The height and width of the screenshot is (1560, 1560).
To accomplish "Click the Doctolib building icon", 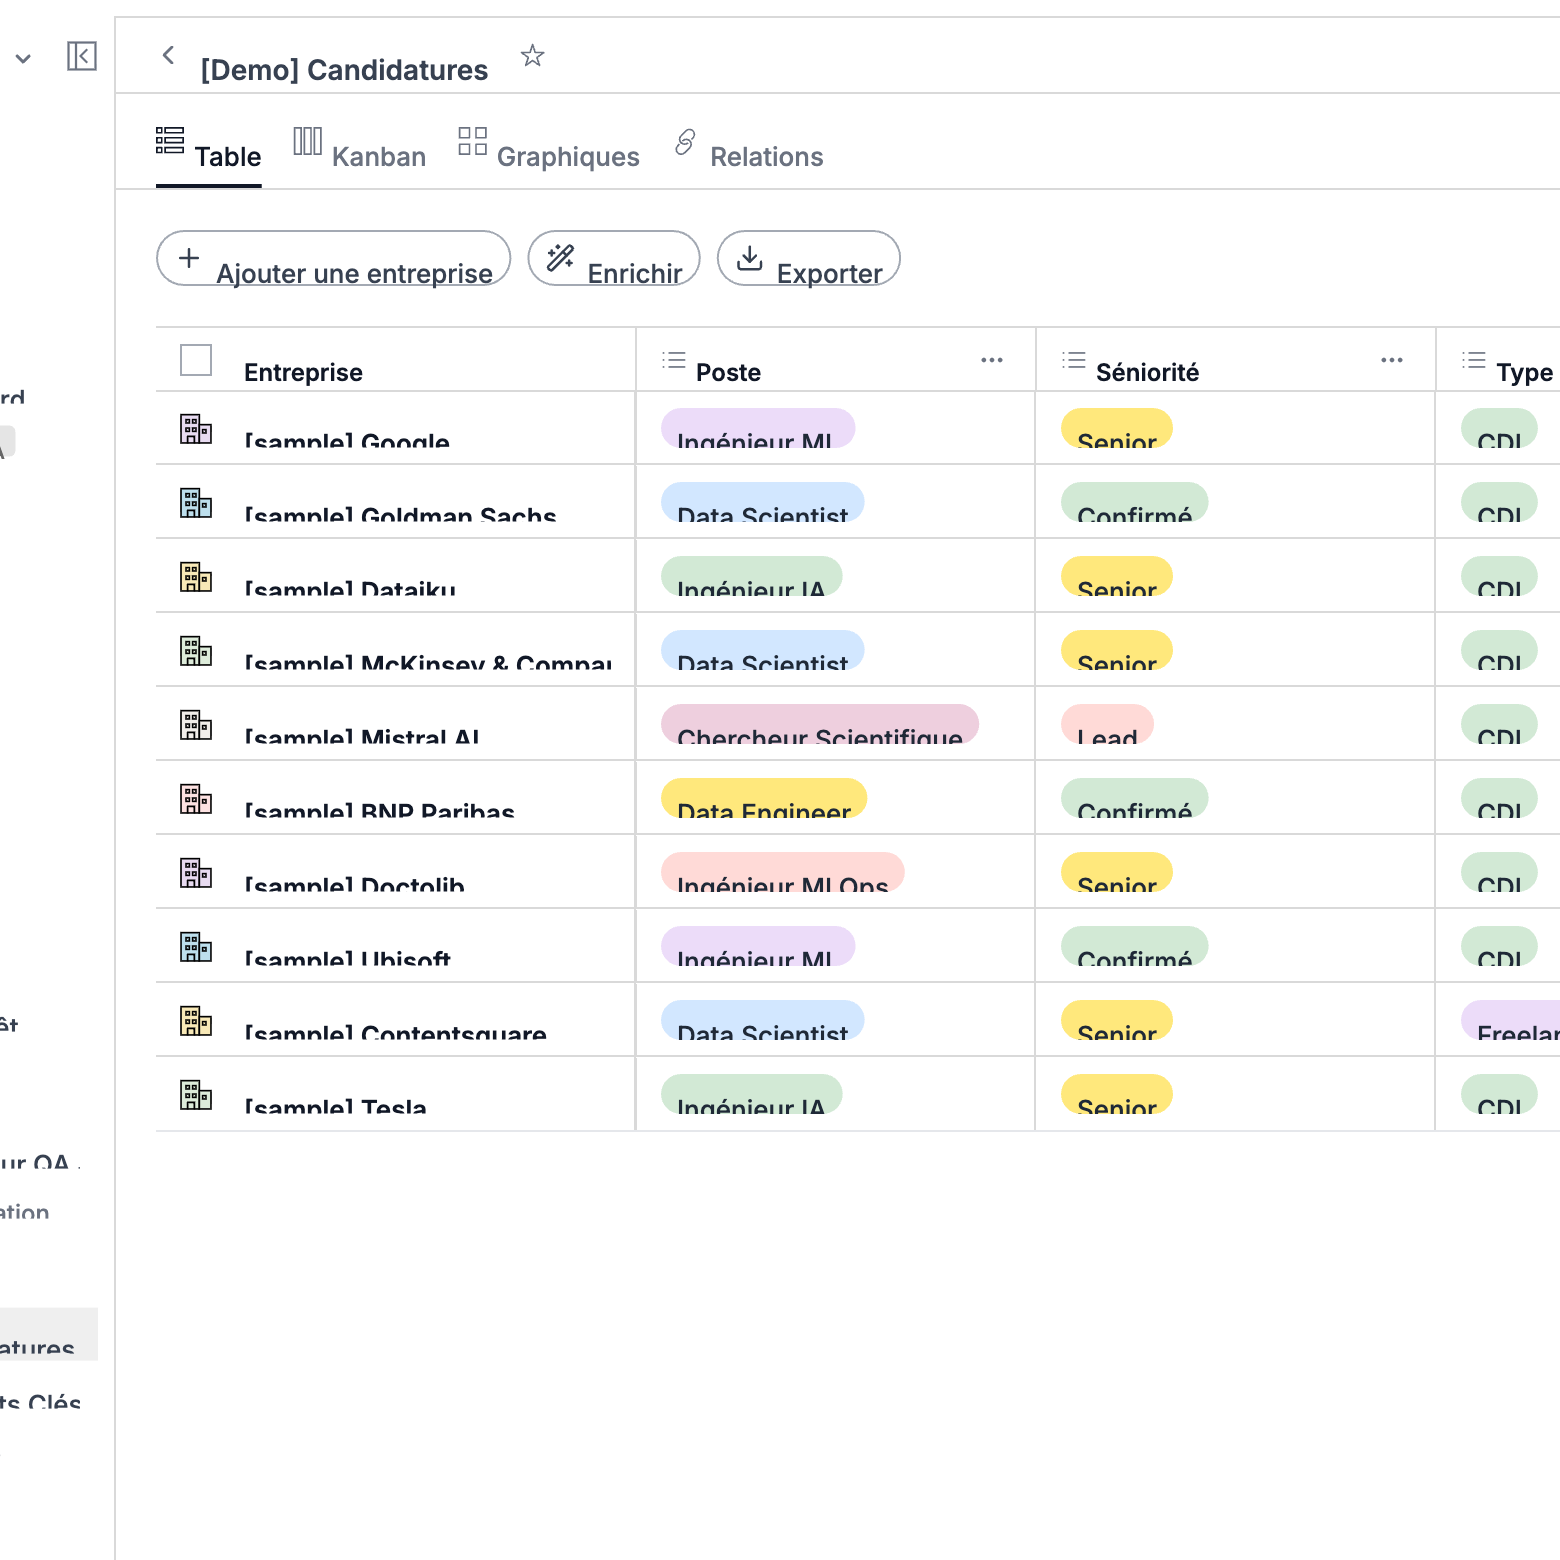I will (196, 873).
